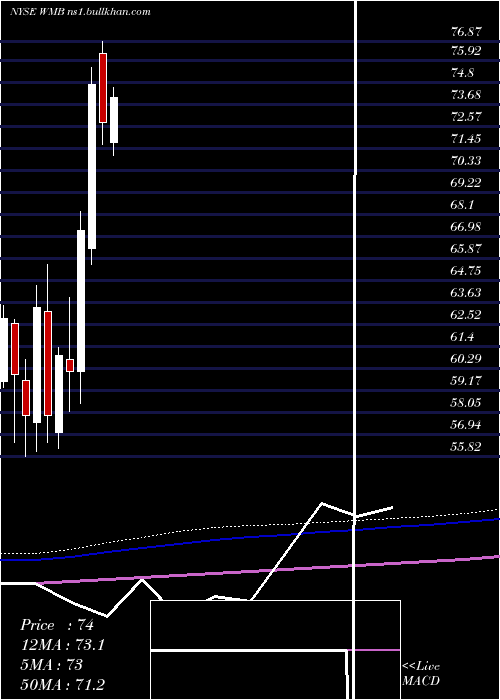Select the 61.4 price axis label

point(462,336)
